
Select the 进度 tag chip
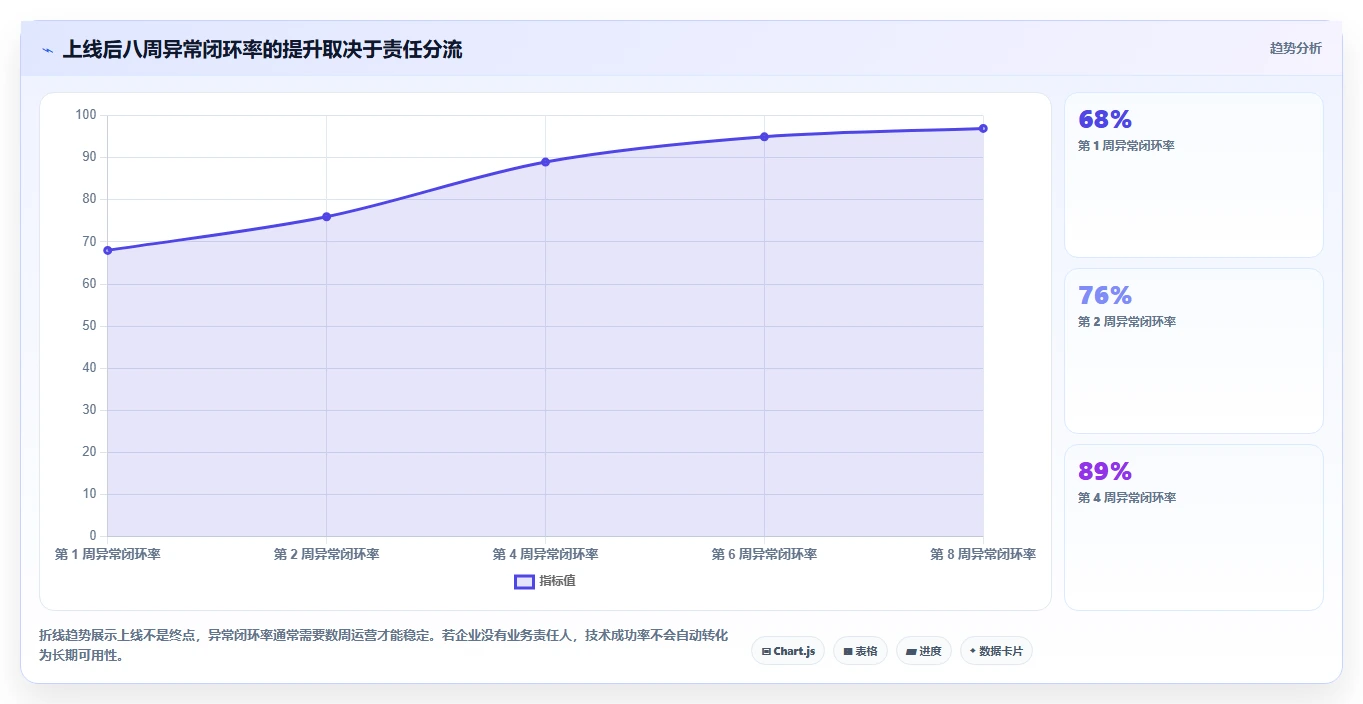924,651
